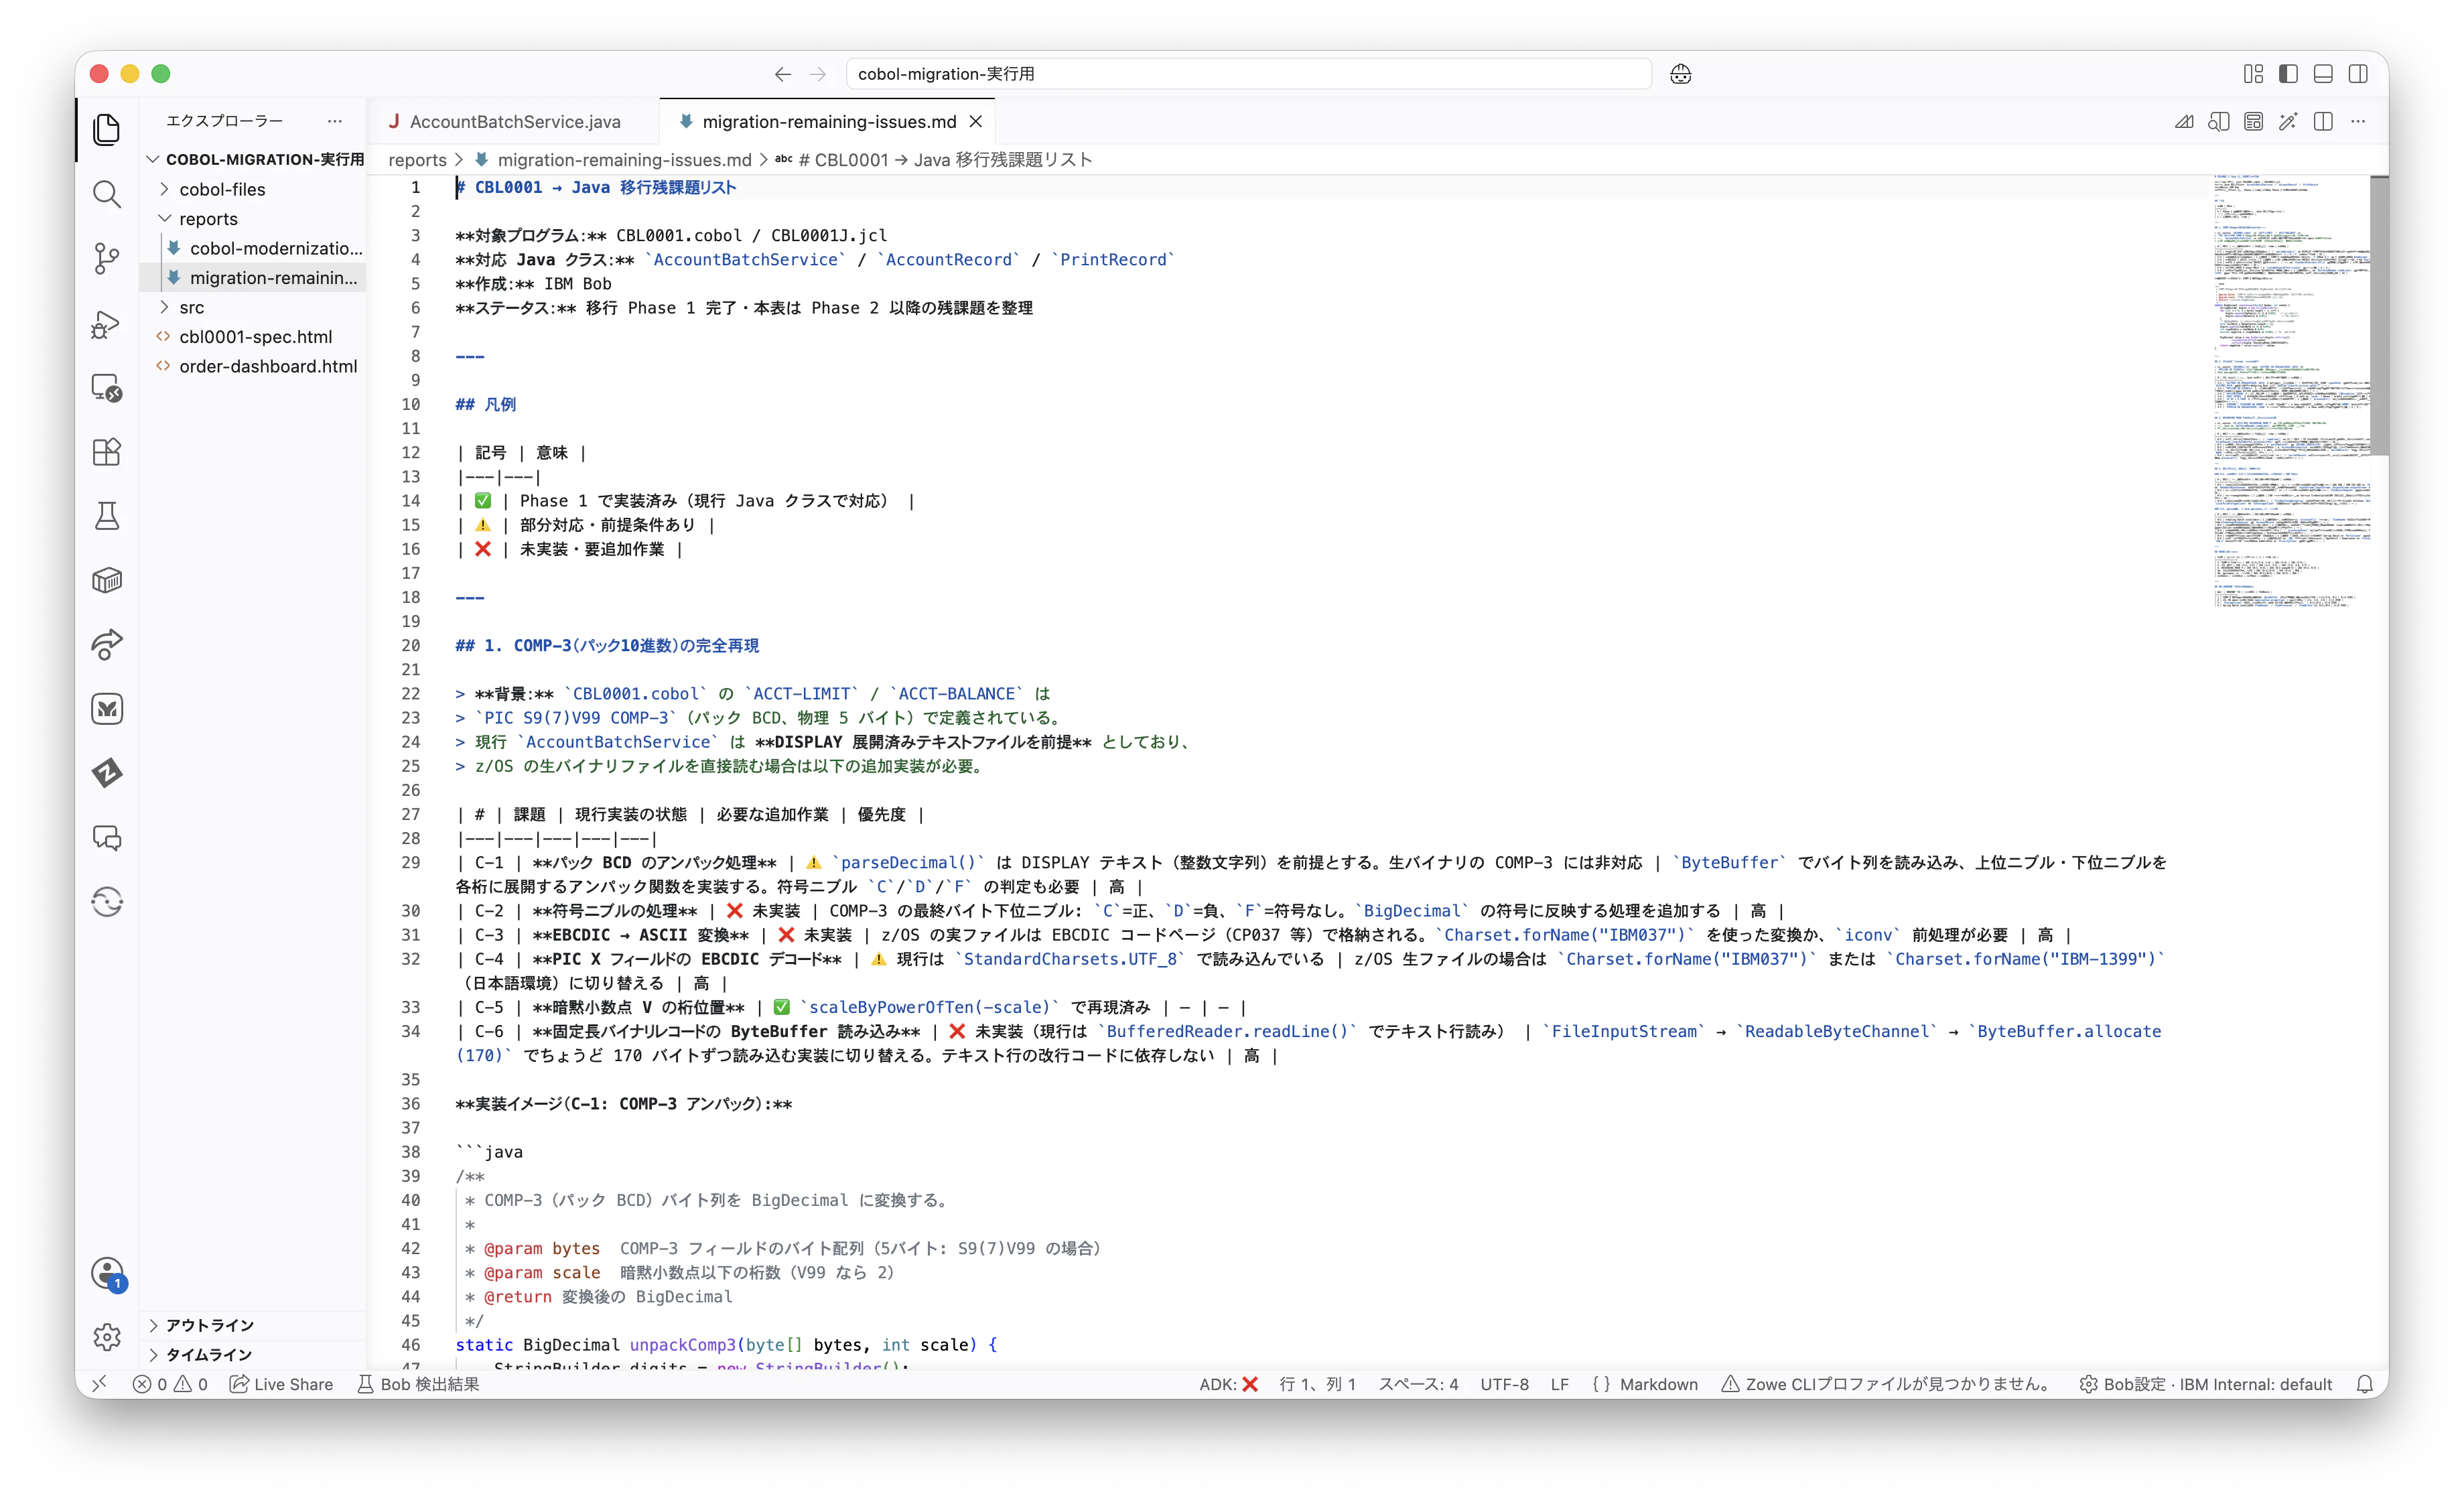Open the Extensions view icon

[x=107, y=452]
